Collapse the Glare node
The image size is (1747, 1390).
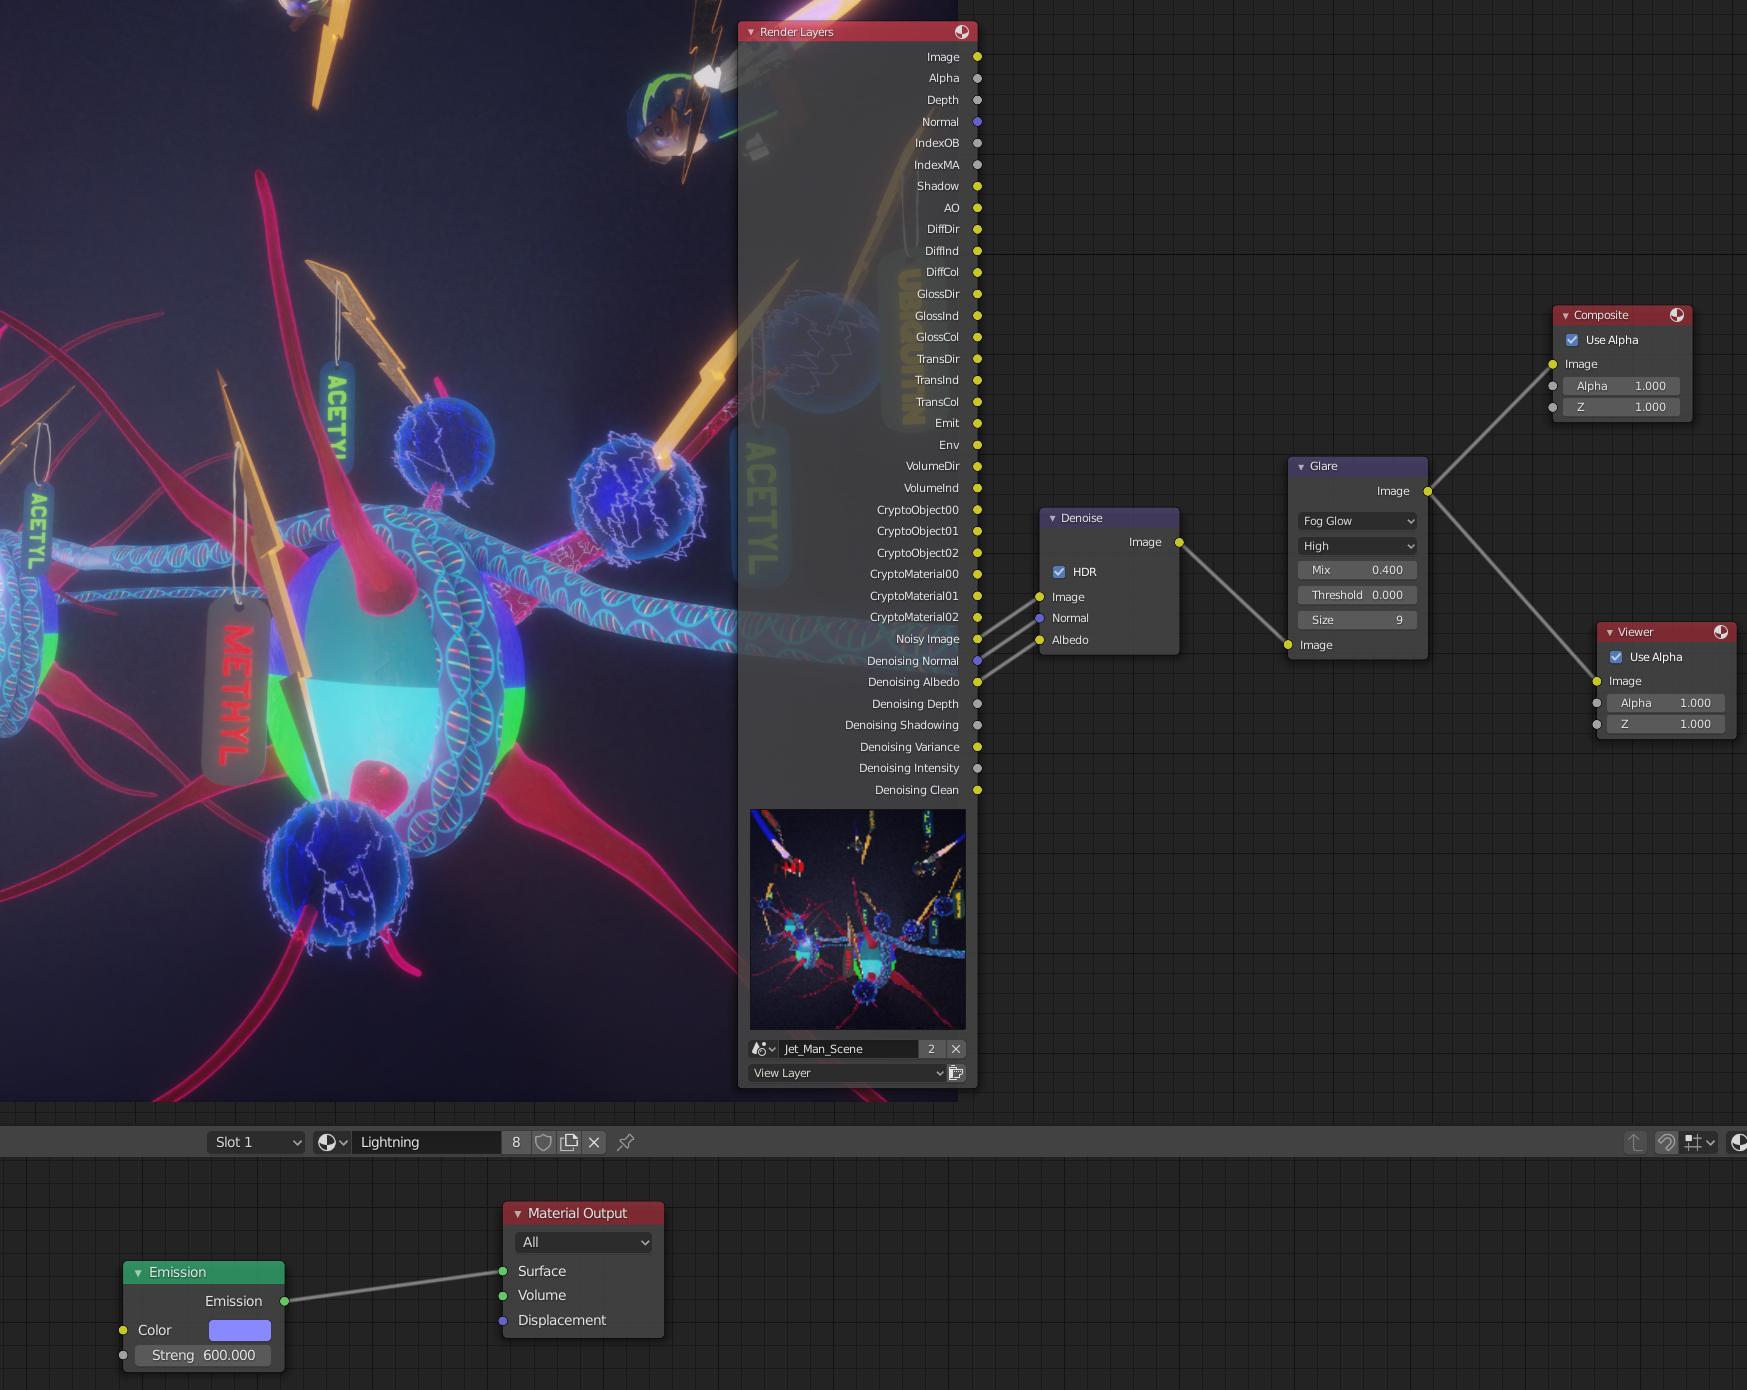pos(1301,467)
